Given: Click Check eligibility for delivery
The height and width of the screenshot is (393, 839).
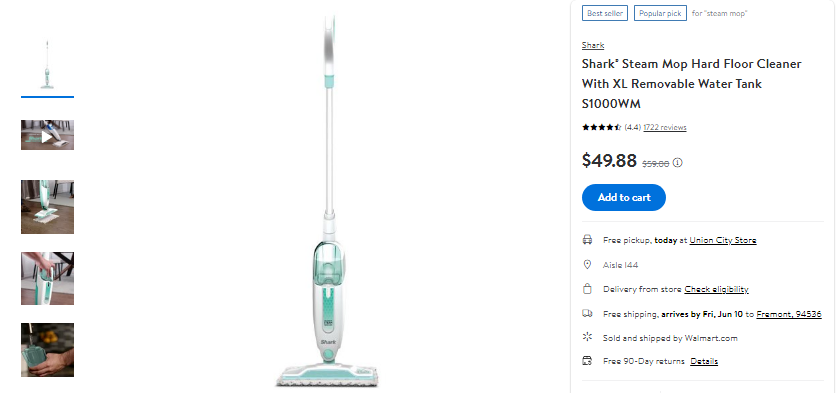Looking at the screenshot, I should click(716, 289).
